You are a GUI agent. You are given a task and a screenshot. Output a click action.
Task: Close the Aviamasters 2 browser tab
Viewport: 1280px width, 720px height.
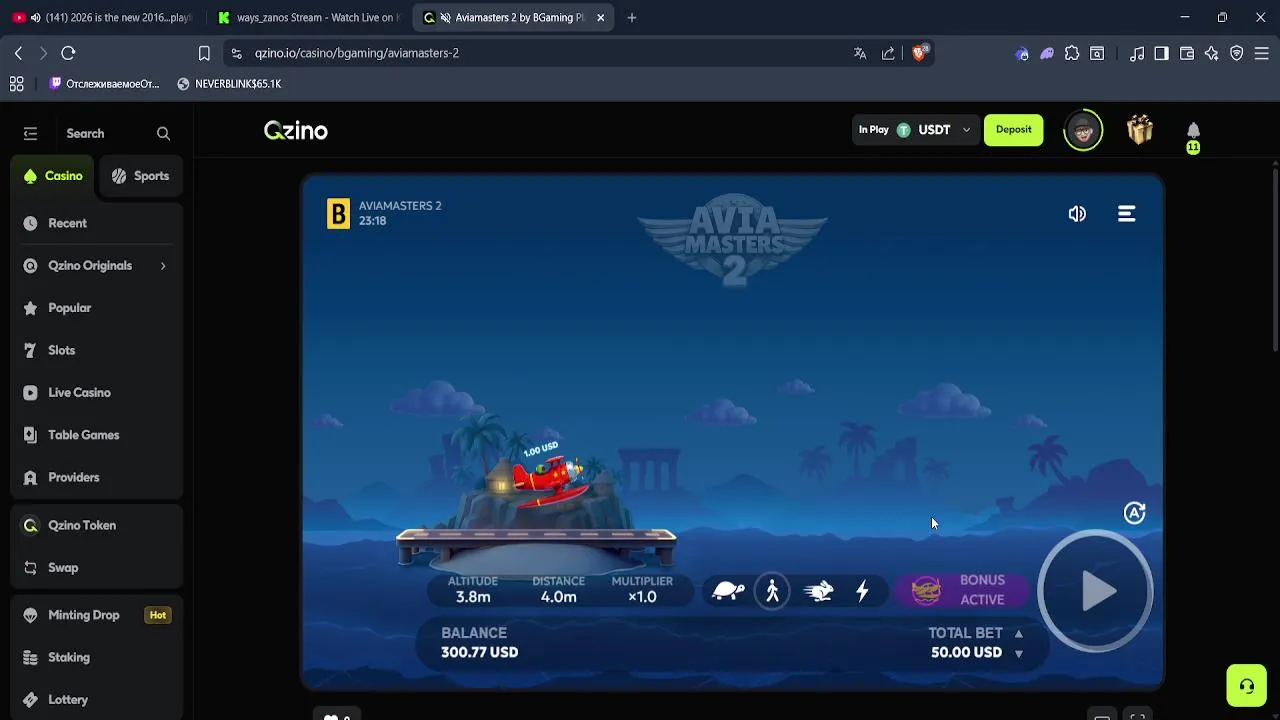601,17
